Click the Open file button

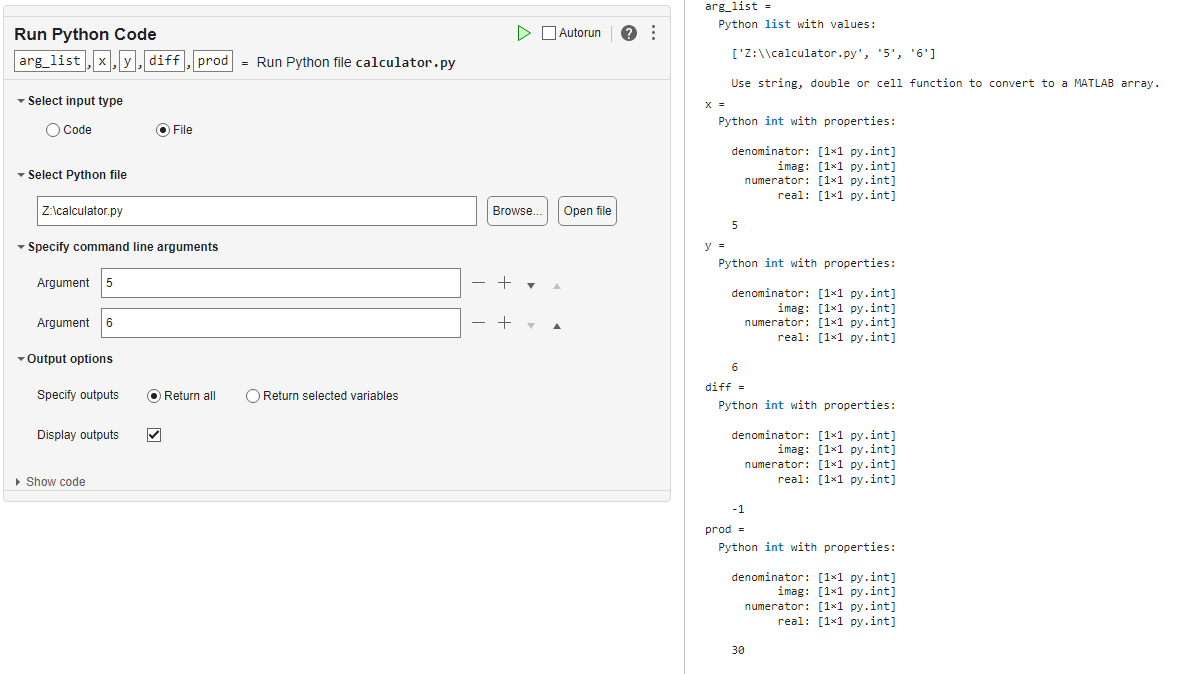(x=587, y=211)
